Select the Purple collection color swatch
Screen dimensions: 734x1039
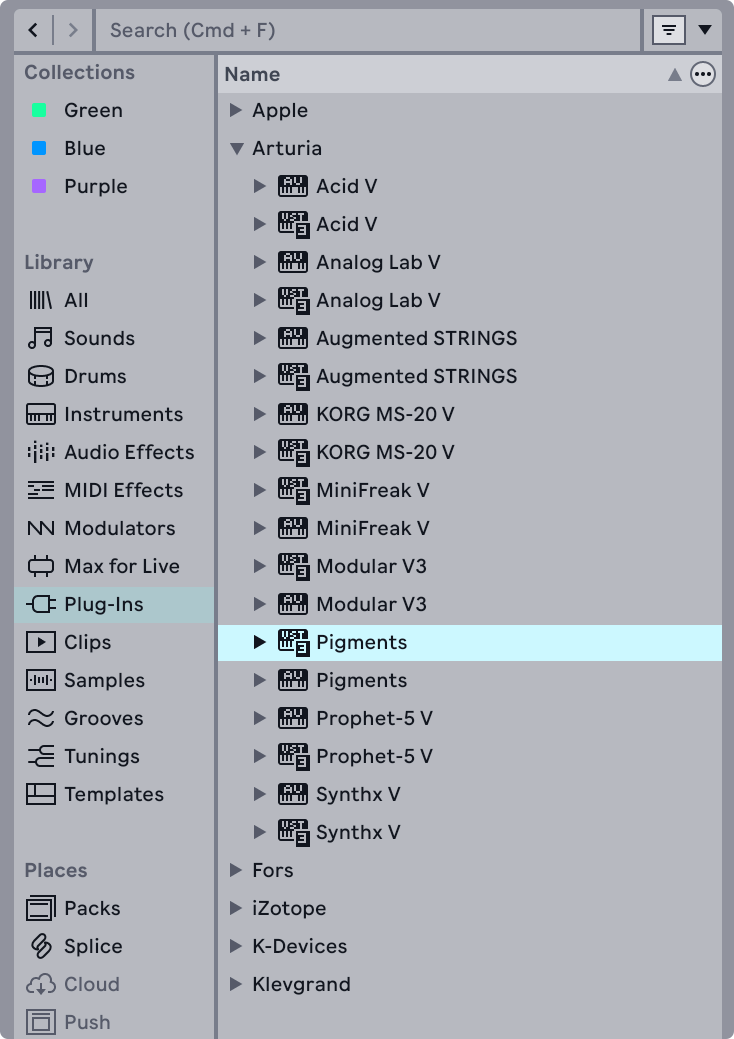point(39,186)
